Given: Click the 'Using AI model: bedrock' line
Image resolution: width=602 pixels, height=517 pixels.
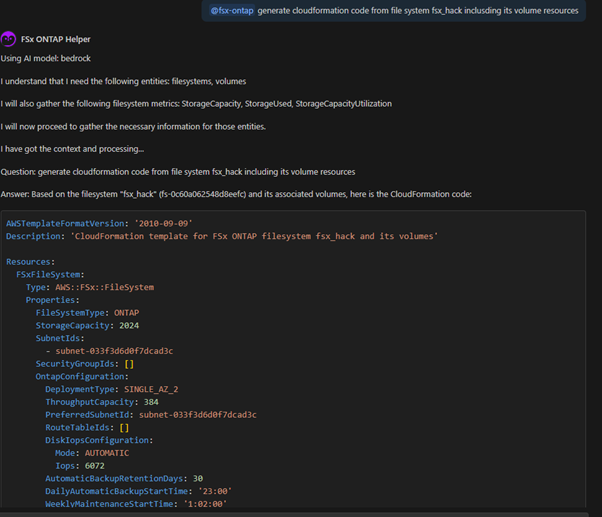Looking at the screenshot, I should pos(46,58).
